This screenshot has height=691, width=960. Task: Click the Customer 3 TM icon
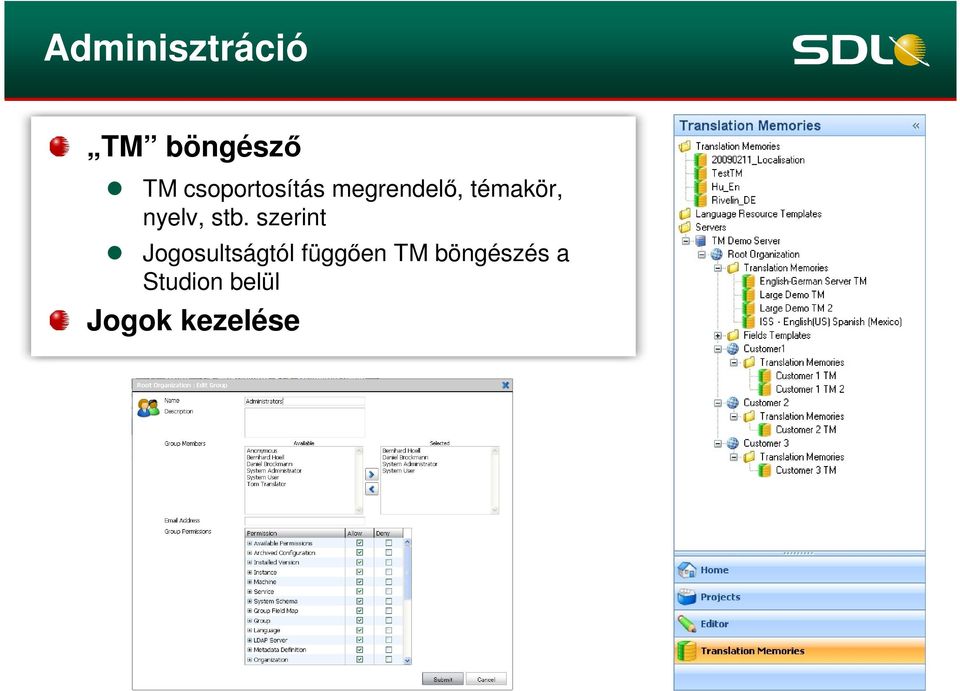pos(765,470)
